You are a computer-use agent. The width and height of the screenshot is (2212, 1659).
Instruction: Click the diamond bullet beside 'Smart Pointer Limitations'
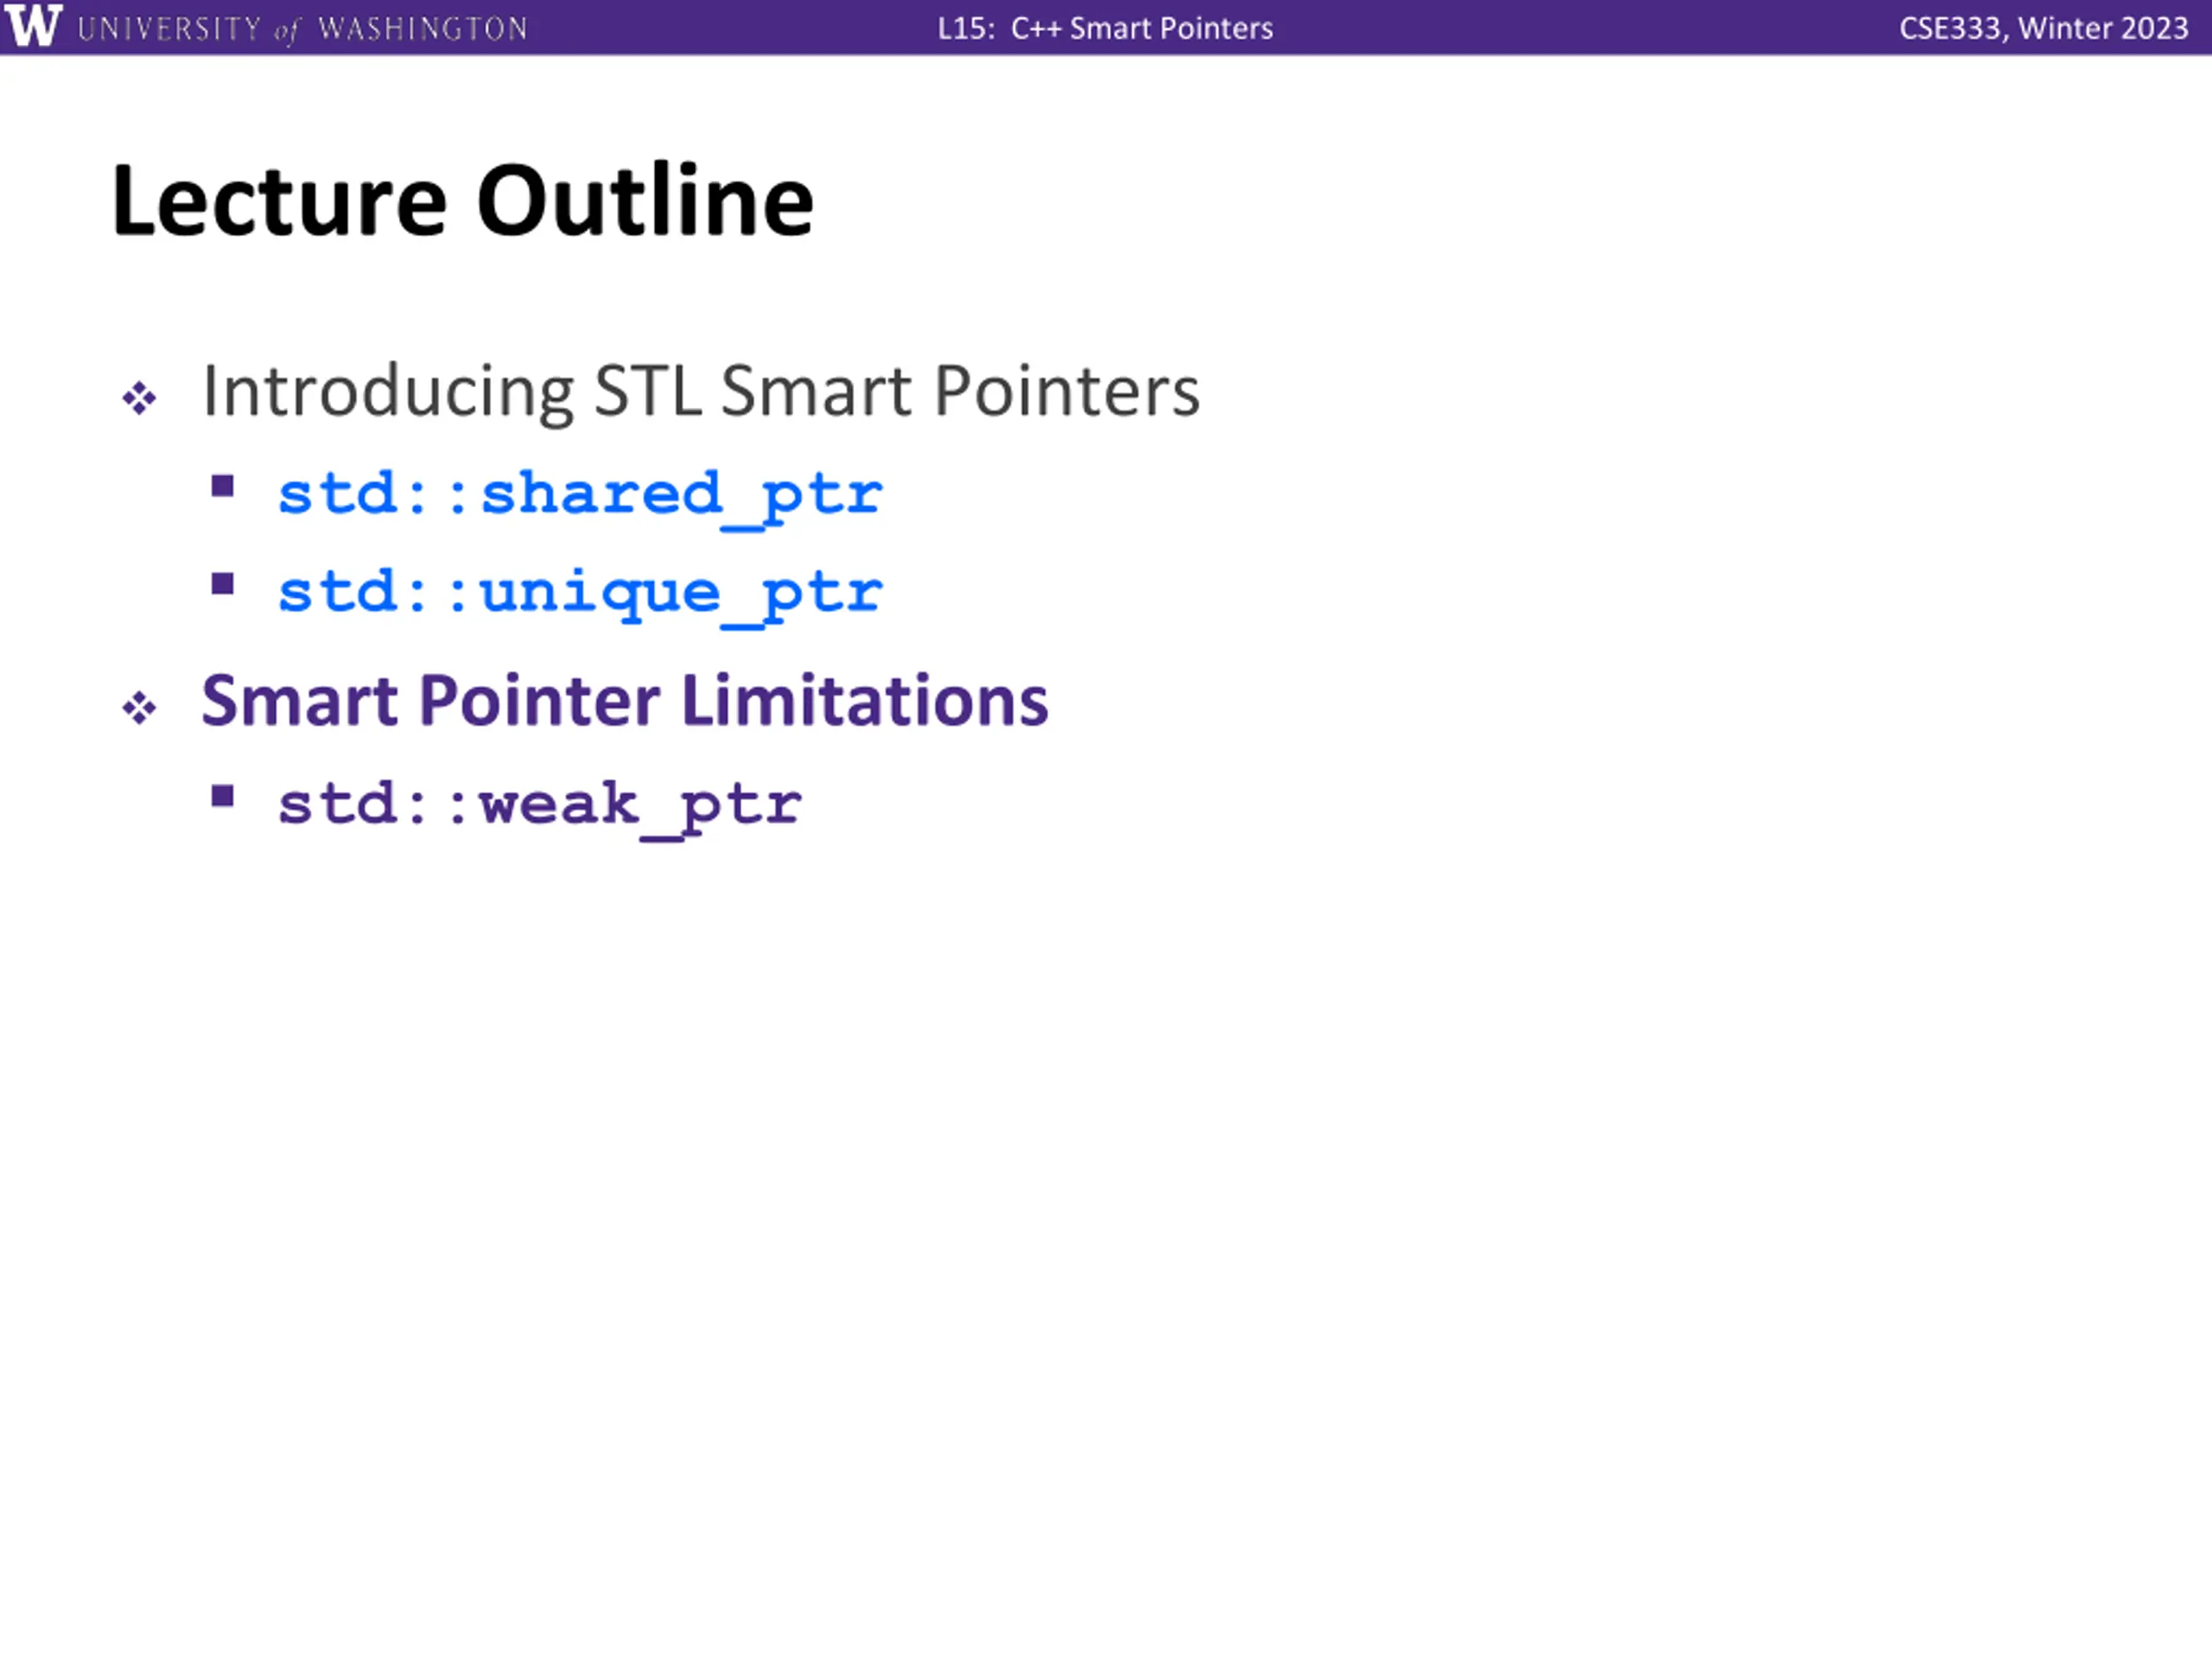point(139,708)
